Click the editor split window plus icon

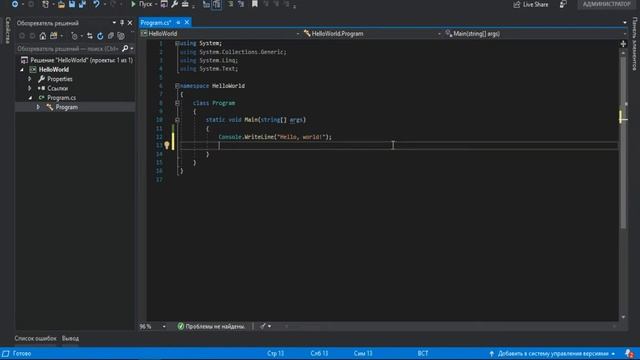(623, 44)
